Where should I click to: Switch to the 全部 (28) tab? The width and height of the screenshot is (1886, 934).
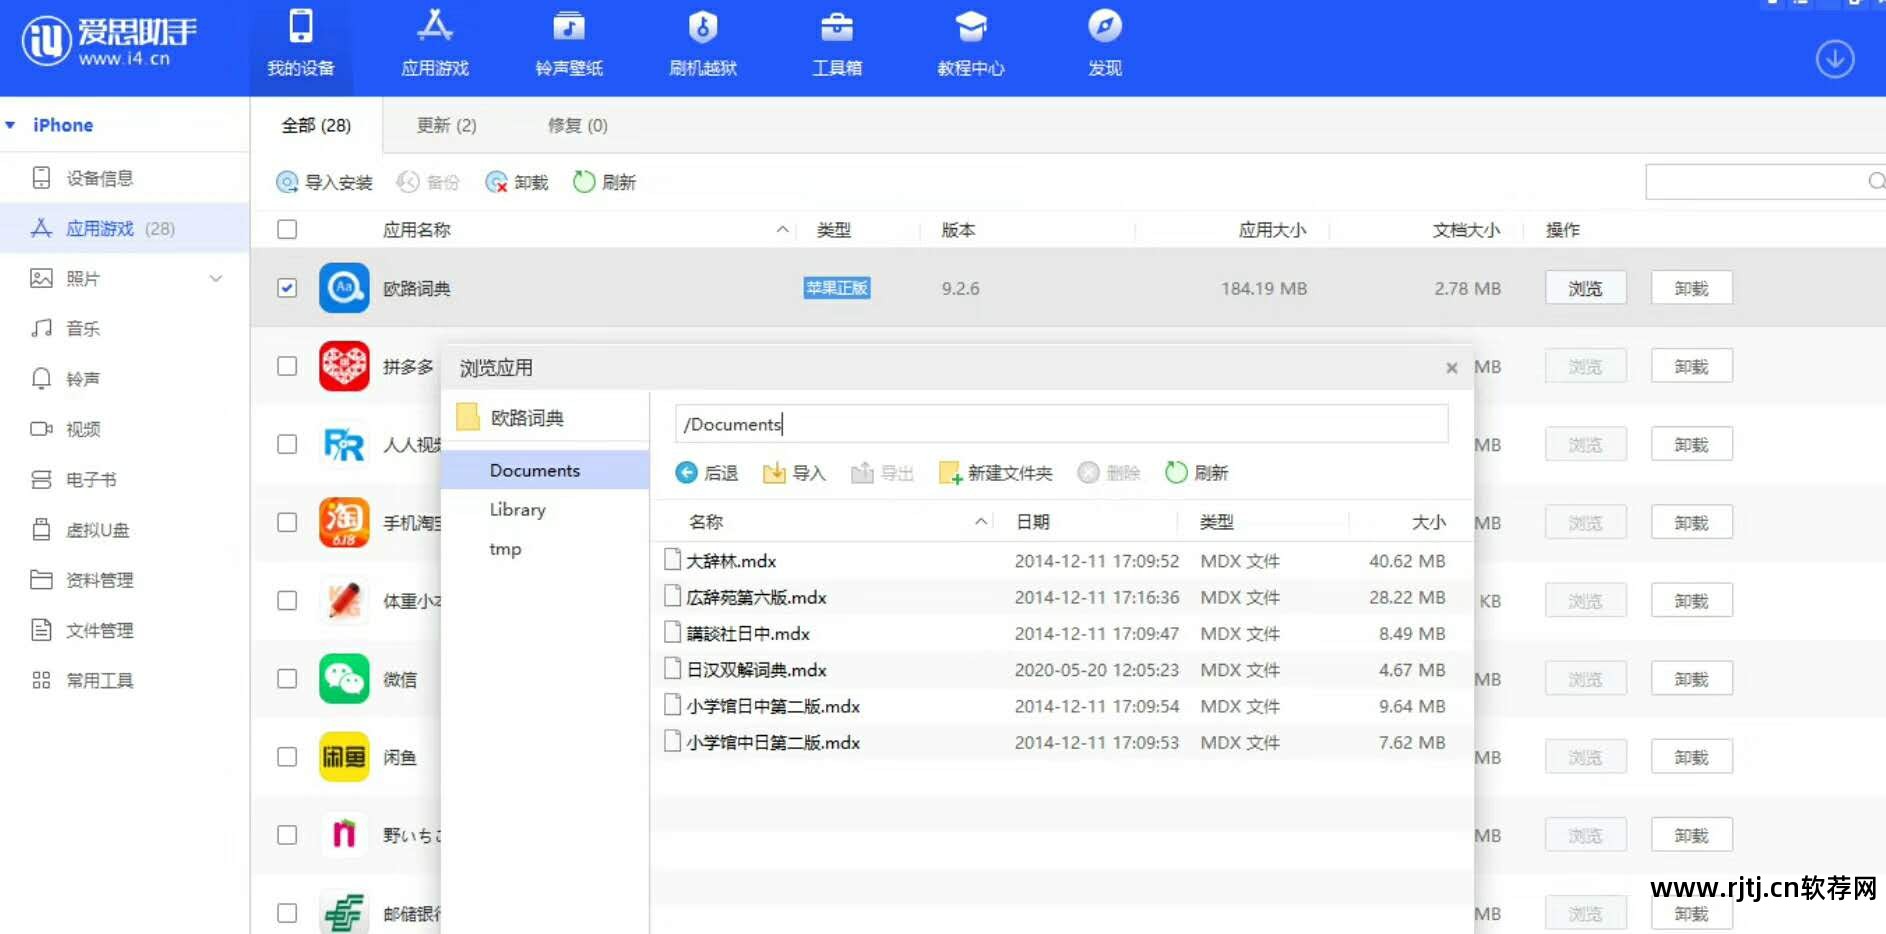[x=316, y=125]
